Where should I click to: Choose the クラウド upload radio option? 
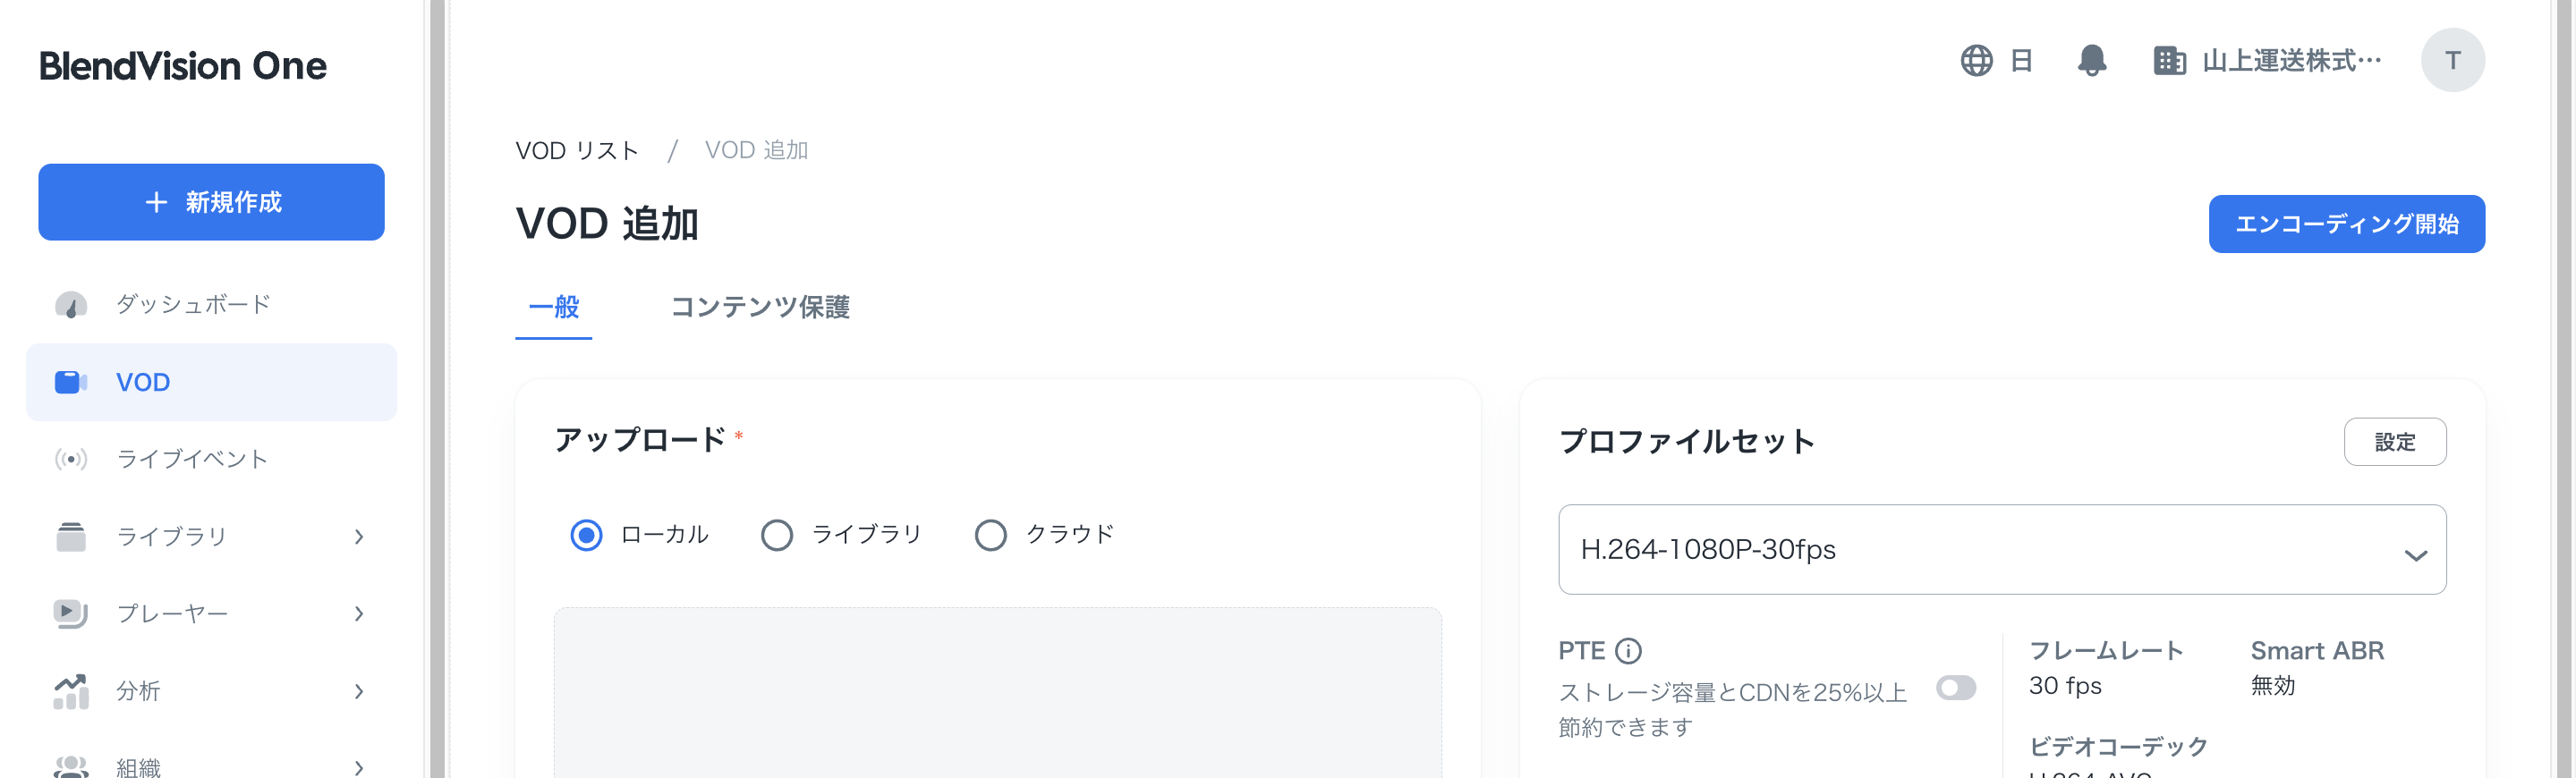click(x=990, y=535)
